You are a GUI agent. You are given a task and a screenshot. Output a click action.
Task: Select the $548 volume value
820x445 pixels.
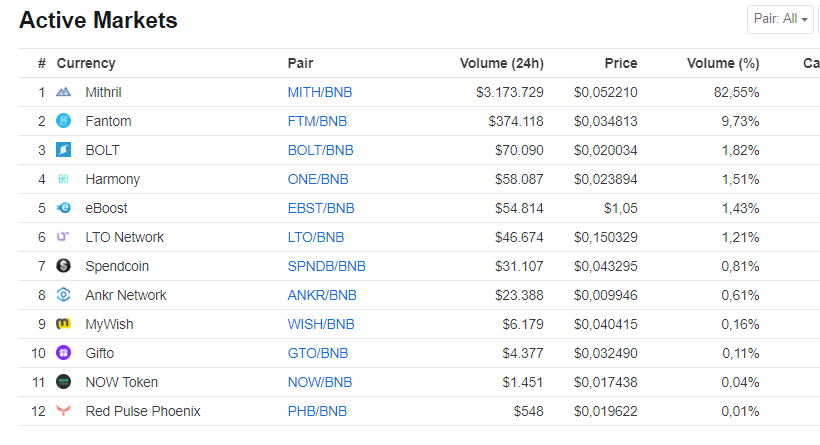coord(528,412)
